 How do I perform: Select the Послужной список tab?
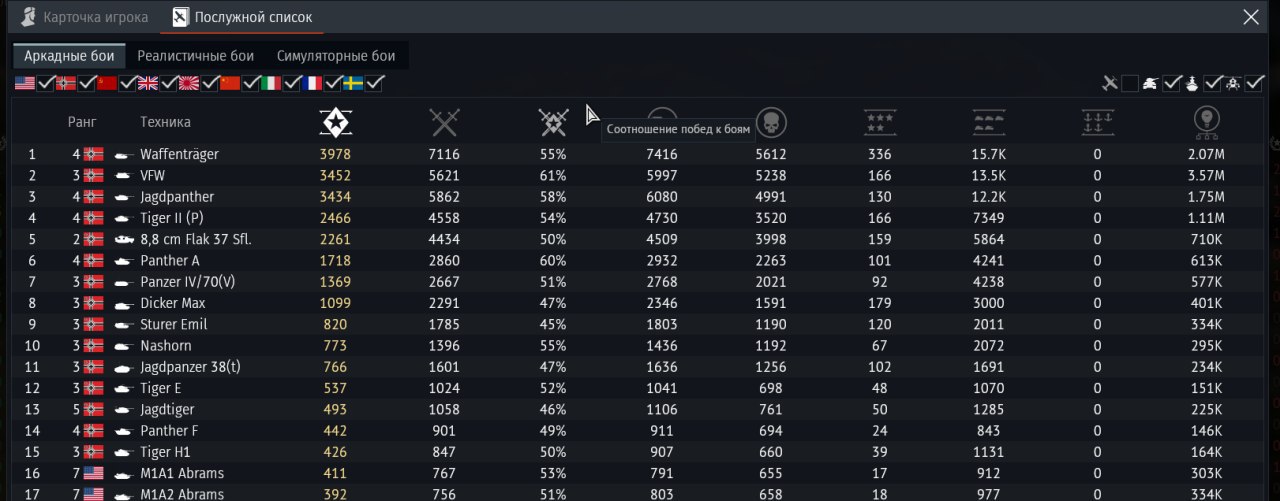click(x=242, y=17)
